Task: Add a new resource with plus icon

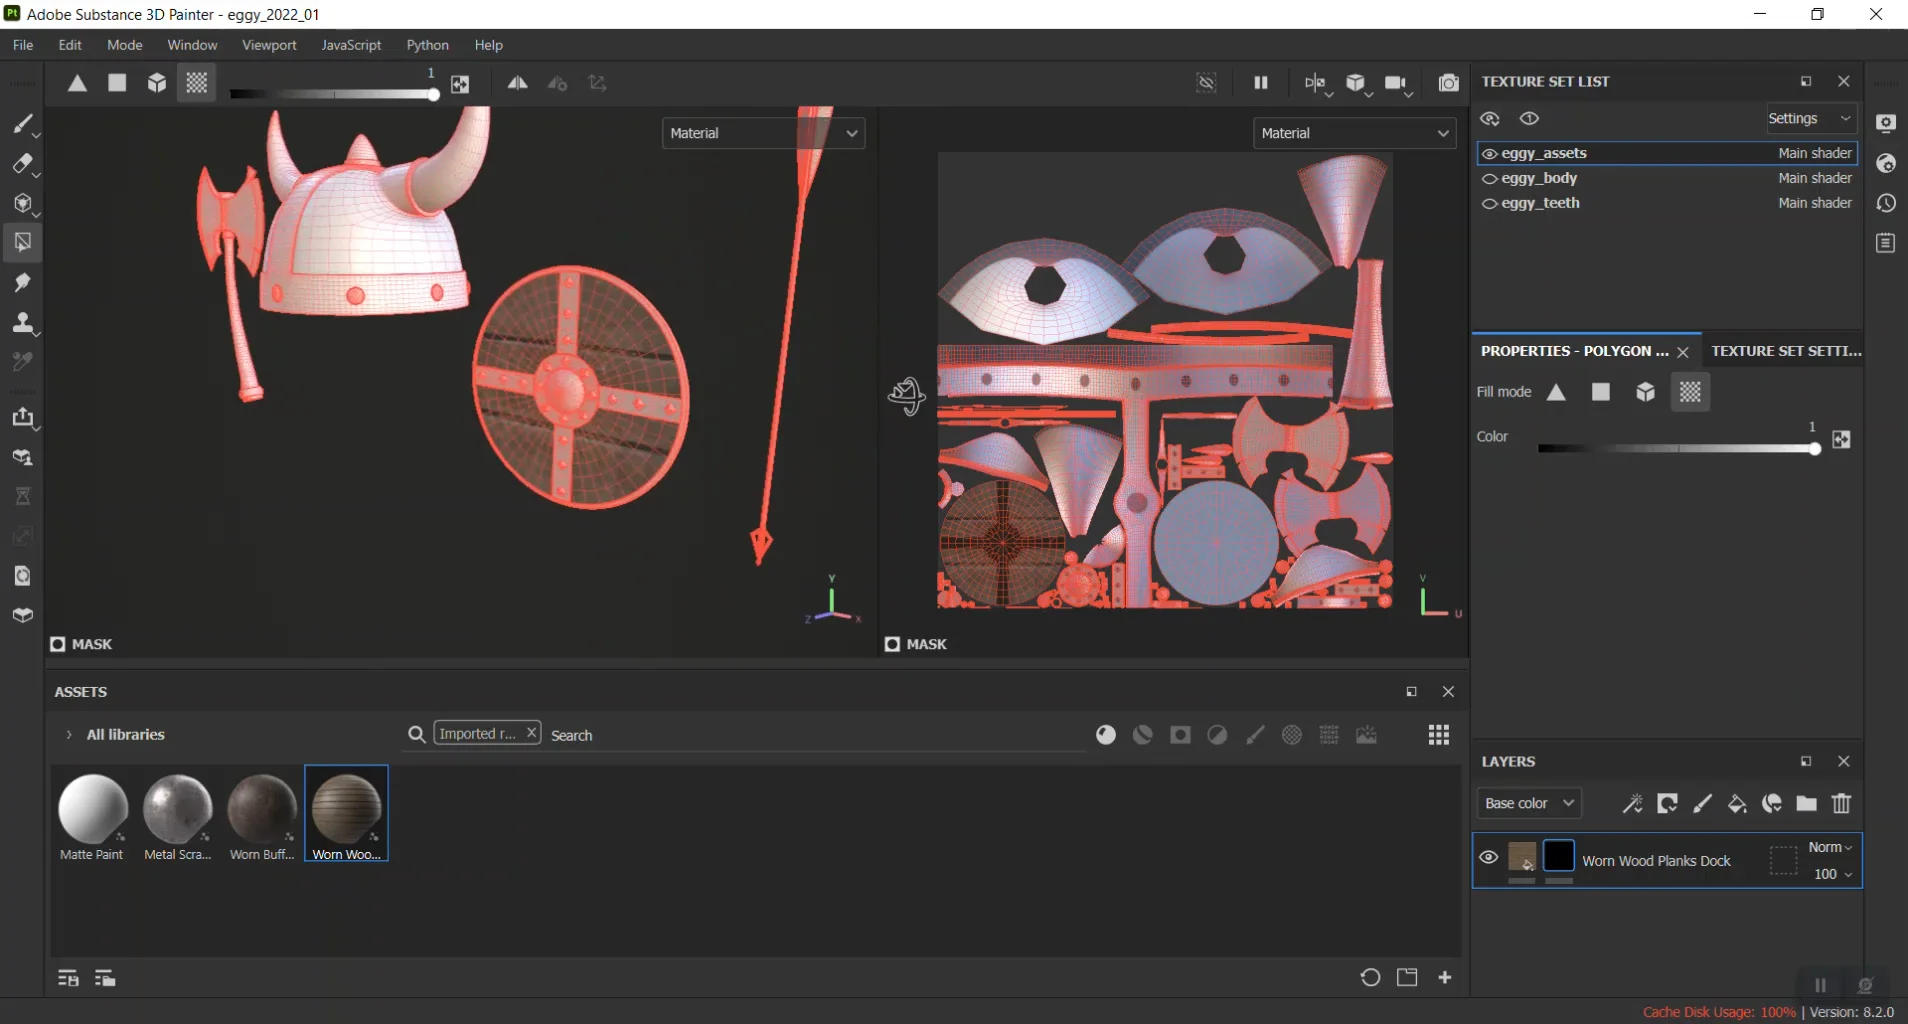Action: tap(1445, 977)
